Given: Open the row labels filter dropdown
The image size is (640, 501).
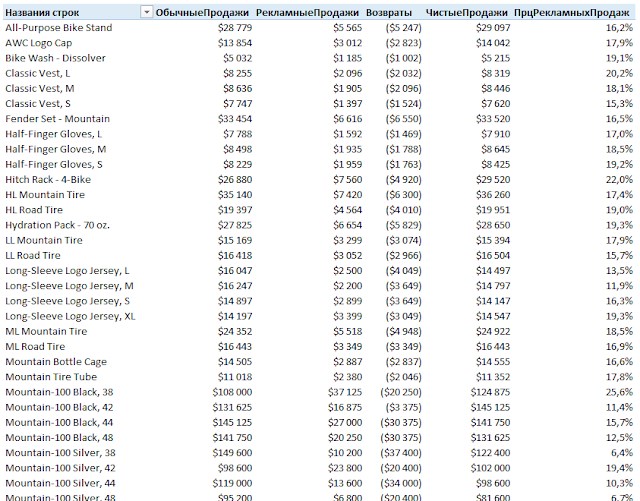Looking at the screenshot, I should tap(146, 13).
